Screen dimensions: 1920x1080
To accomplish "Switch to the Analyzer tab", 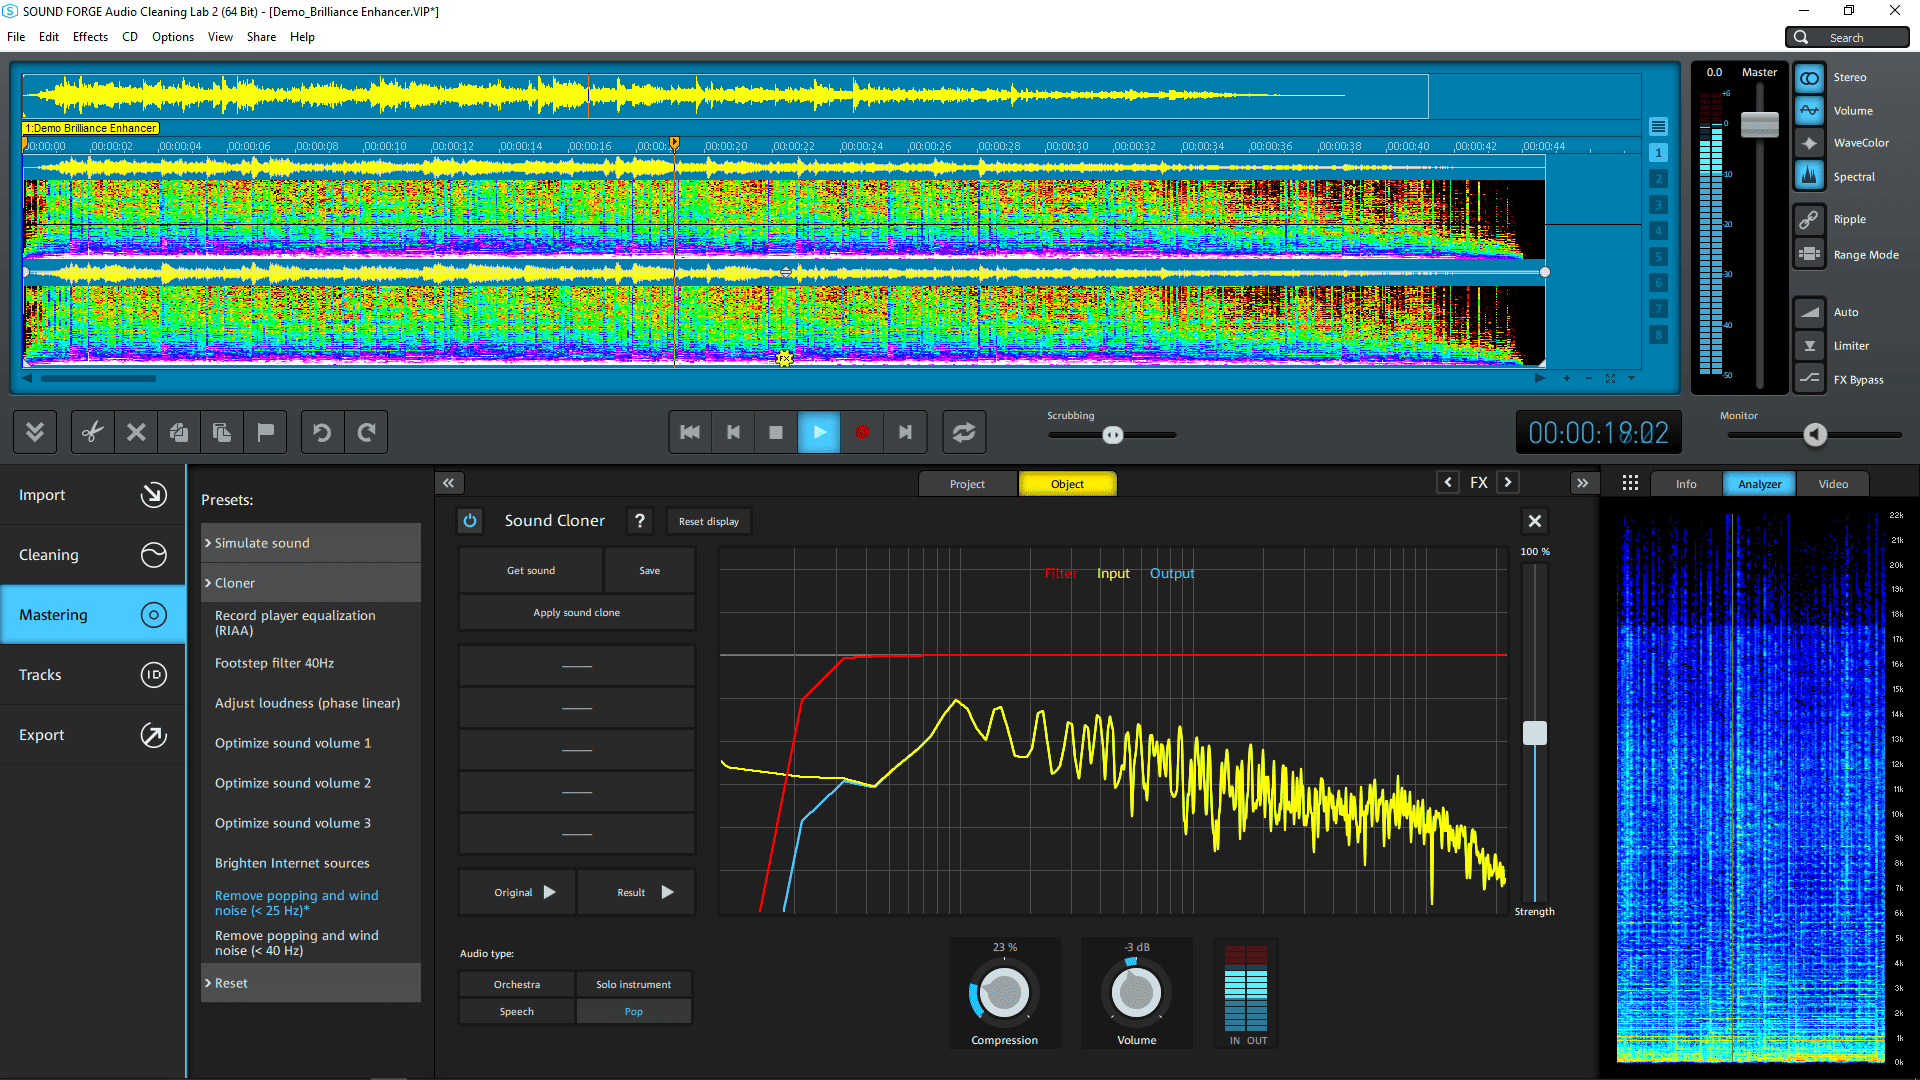I will [x=1760, y=484].
